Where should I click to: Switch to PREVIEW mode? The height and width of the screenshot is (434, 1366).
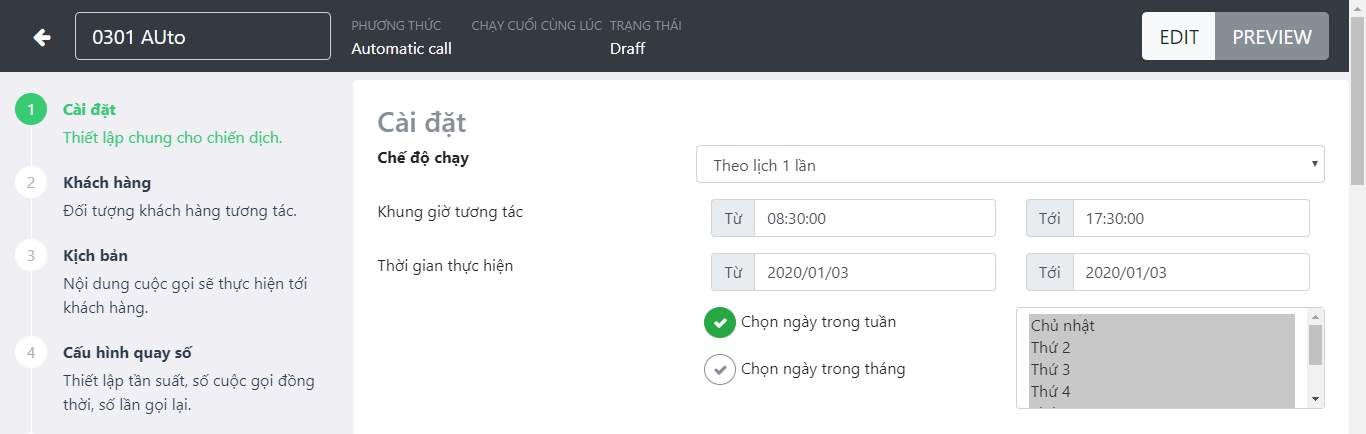(1272, 37)
